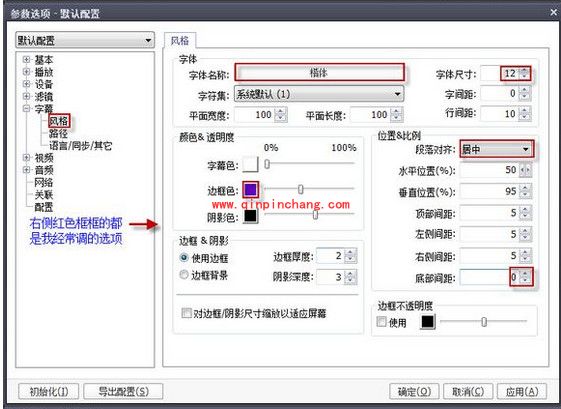This screenshot has width=561, height=409.
Task: Click the 字体尺寸 spinner arrows
Action: (x=525, y=73)
